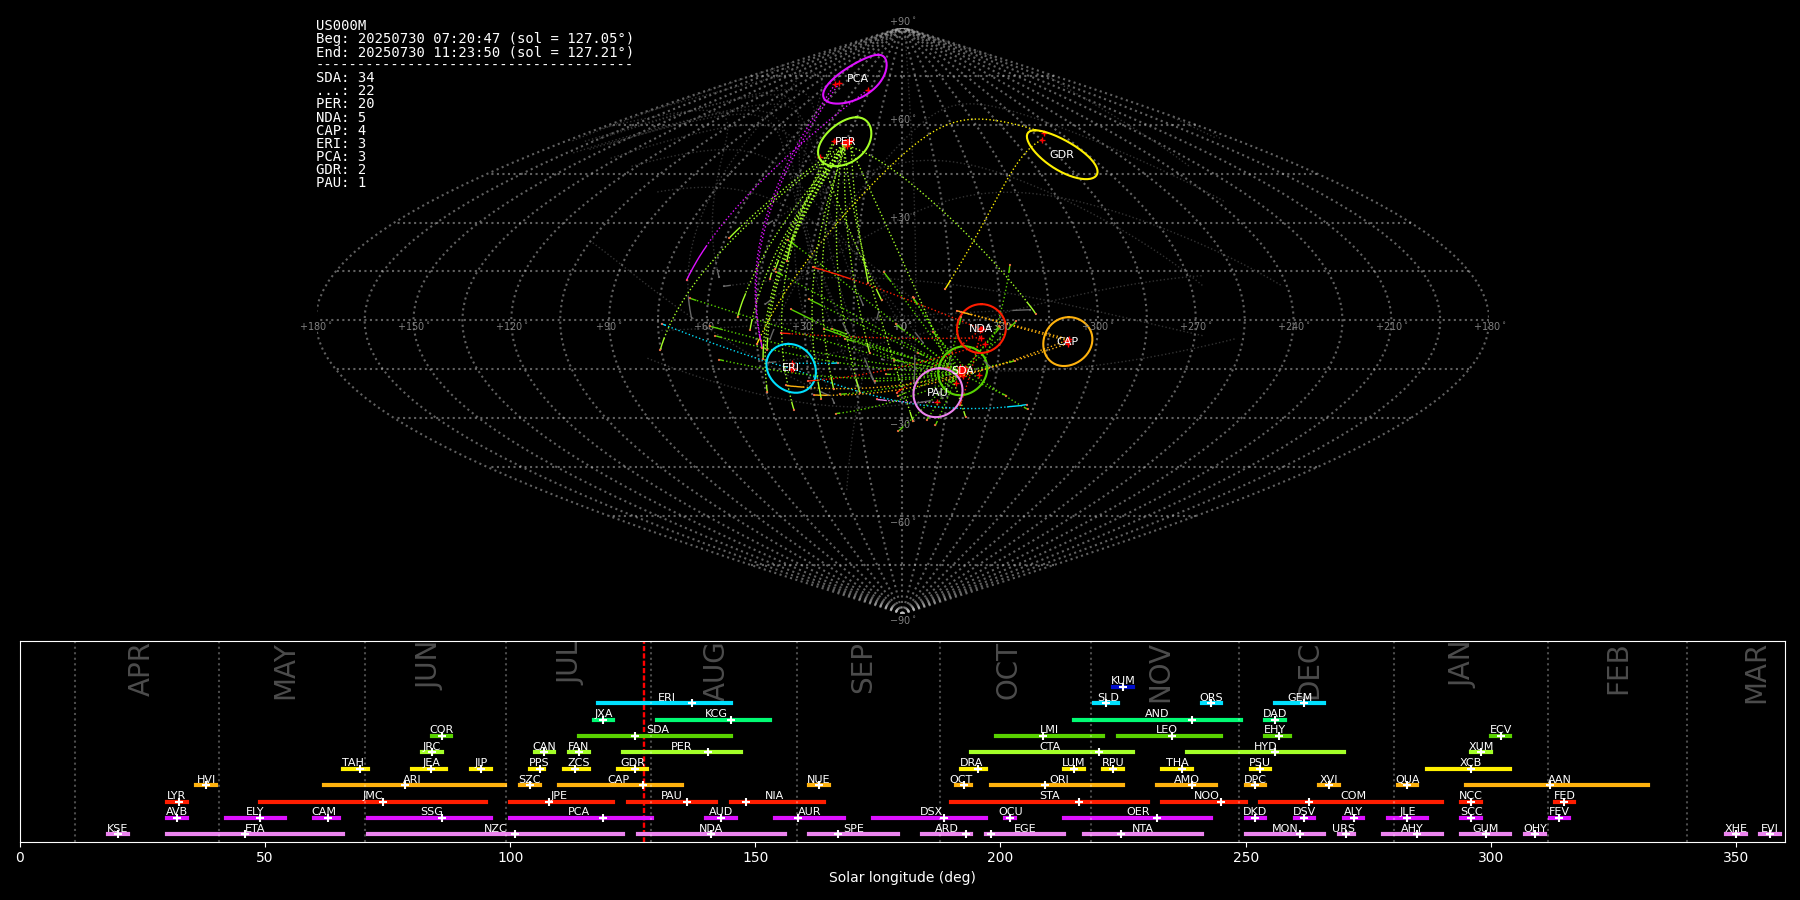This screenshot has height=900, width=1800.
Task: Select the 'GDR: 2' count in legend
Action: 341,170
